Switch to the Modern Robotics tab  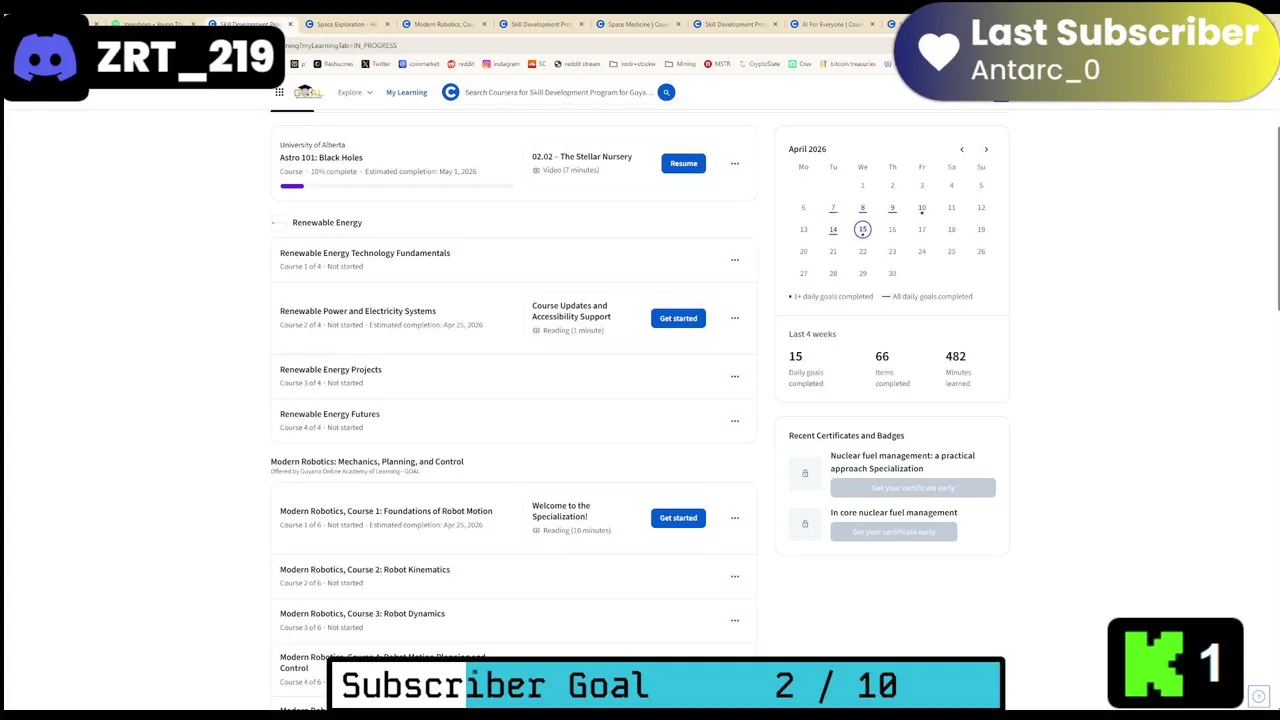point(443,24)
